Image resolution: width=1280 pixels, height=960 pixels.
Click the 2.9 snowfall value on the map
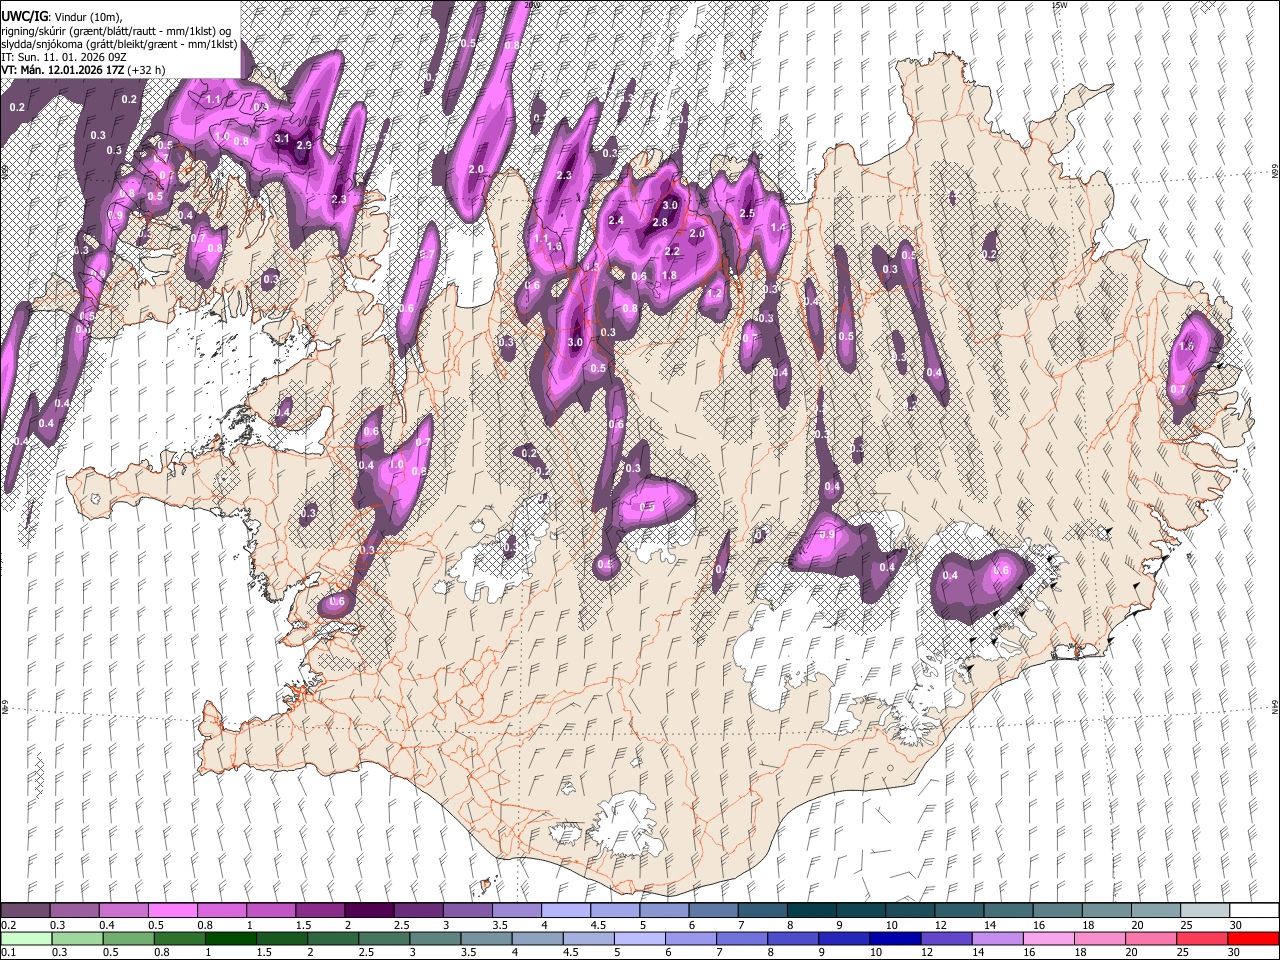click(x=304, y=146)
